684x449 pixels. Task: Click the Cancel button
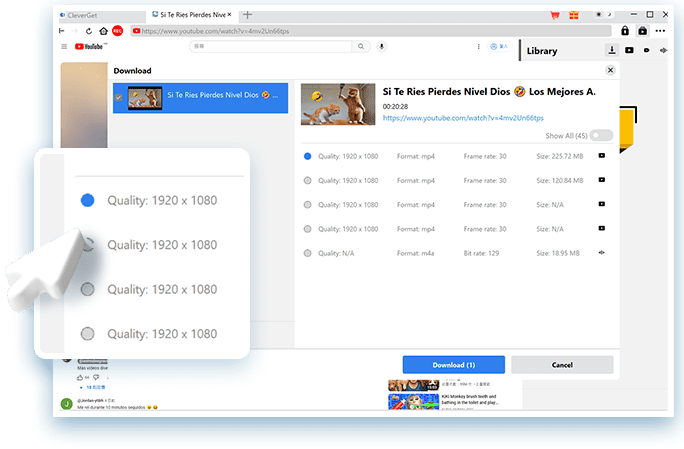pos(562,365)
